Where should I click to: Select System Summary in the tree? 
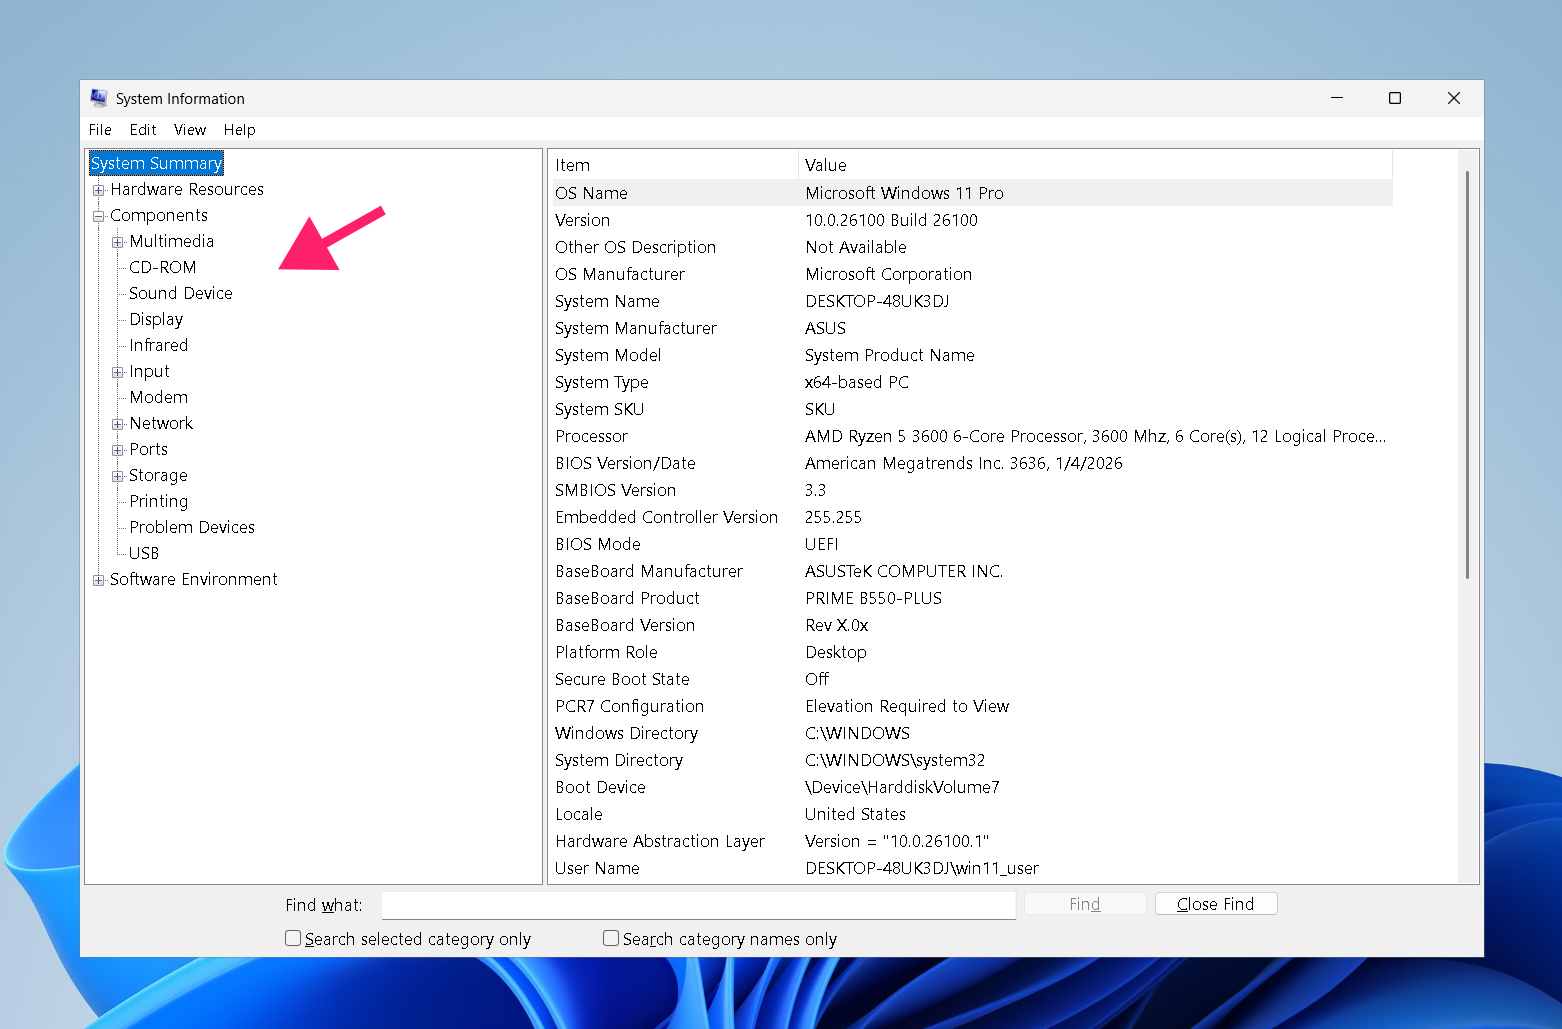(156, 163)
